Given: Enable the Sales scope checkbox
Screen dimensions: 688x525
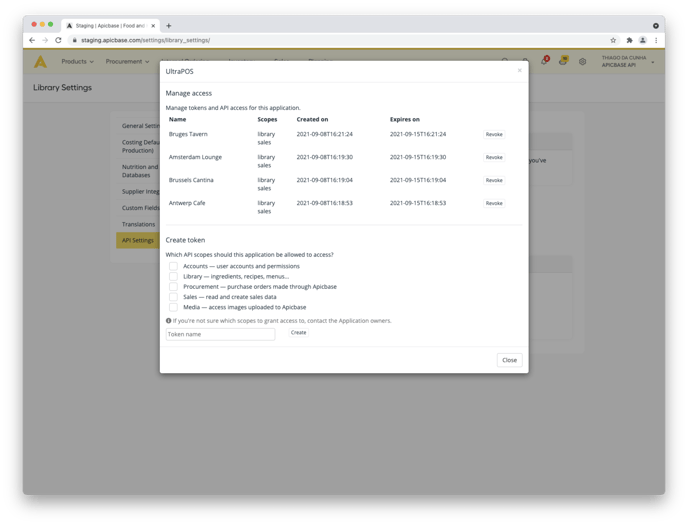Looking at the screenshot, I should pos(173,297).
